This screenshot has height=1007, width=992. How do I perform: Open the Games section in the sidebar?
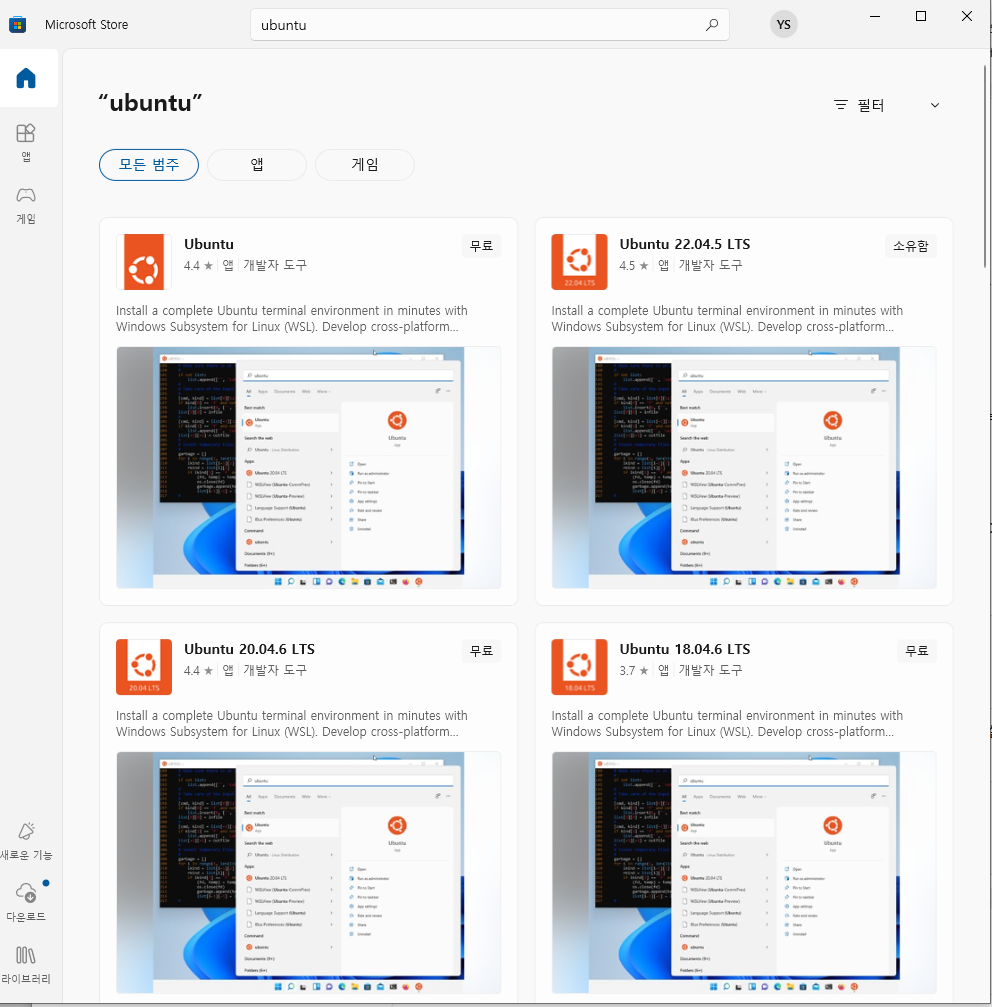pos(26,206)
